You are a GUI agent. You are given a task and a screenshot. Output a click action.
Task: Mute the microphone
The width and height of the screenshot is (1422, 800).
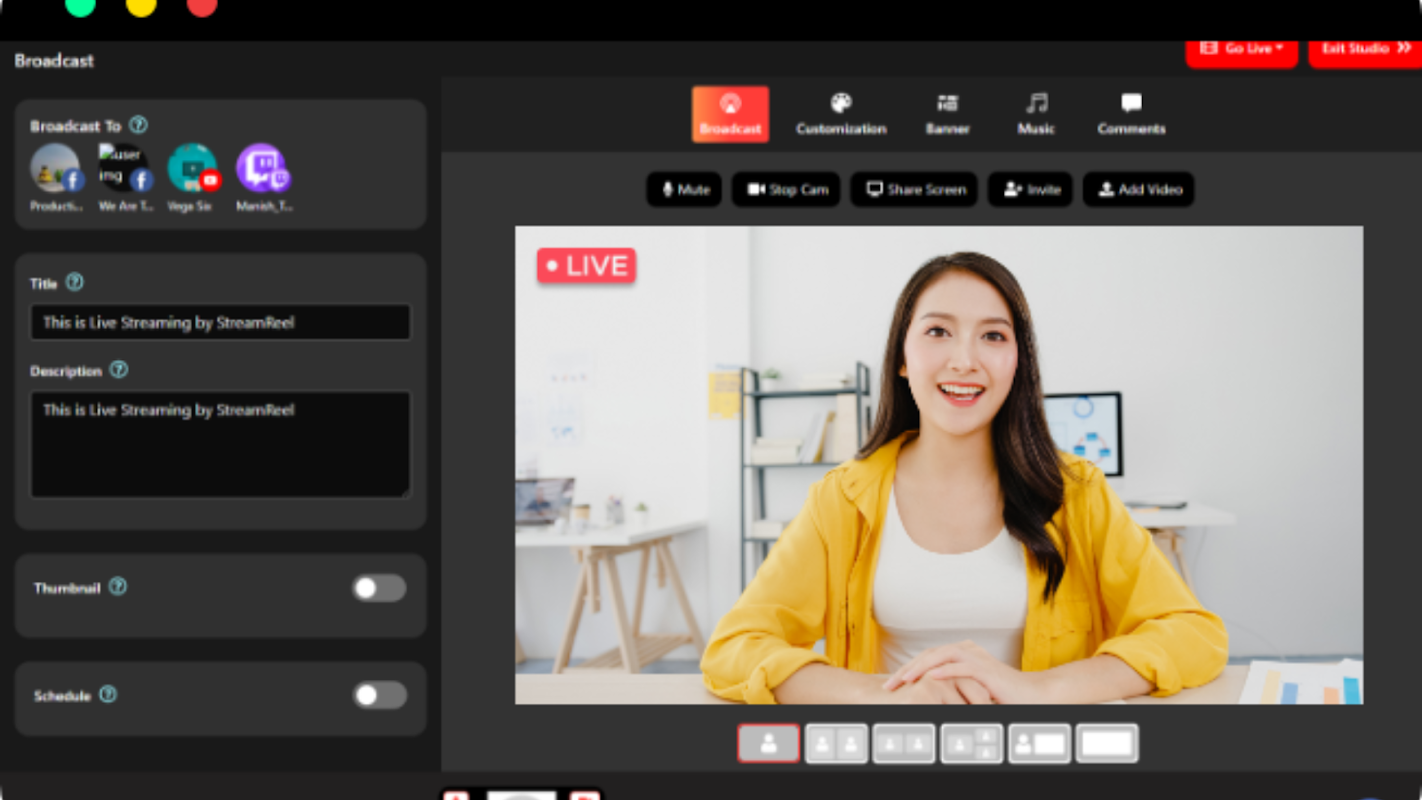tap(684, 189)
